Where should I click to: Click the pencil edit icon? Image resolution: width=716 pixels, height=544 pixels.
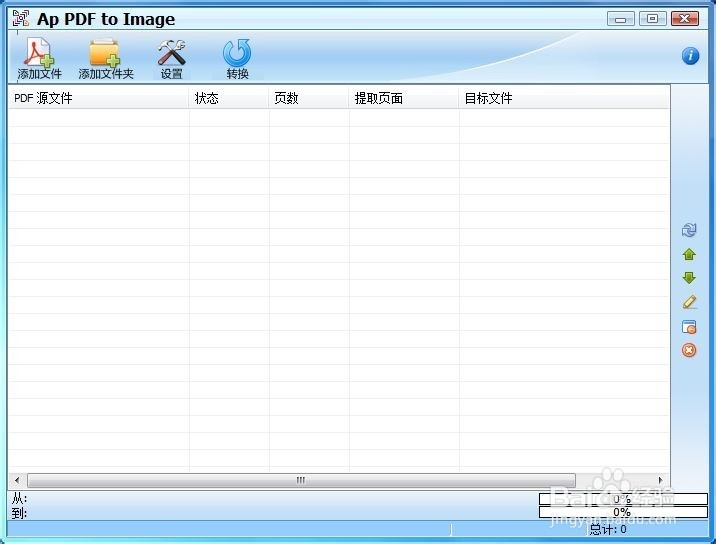(x=689, y=301)
